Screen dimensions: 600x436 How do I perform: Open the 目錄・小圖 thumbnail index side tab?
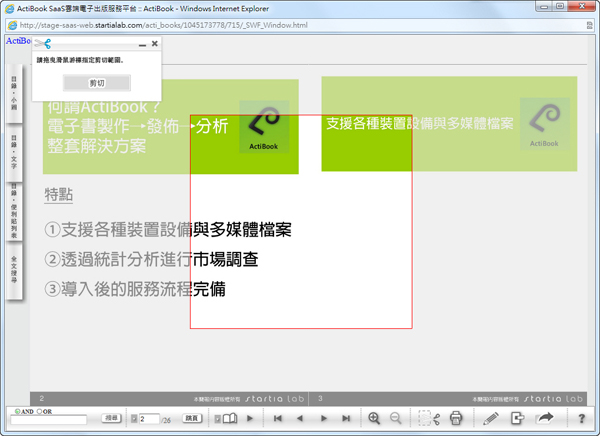point(14,93)
